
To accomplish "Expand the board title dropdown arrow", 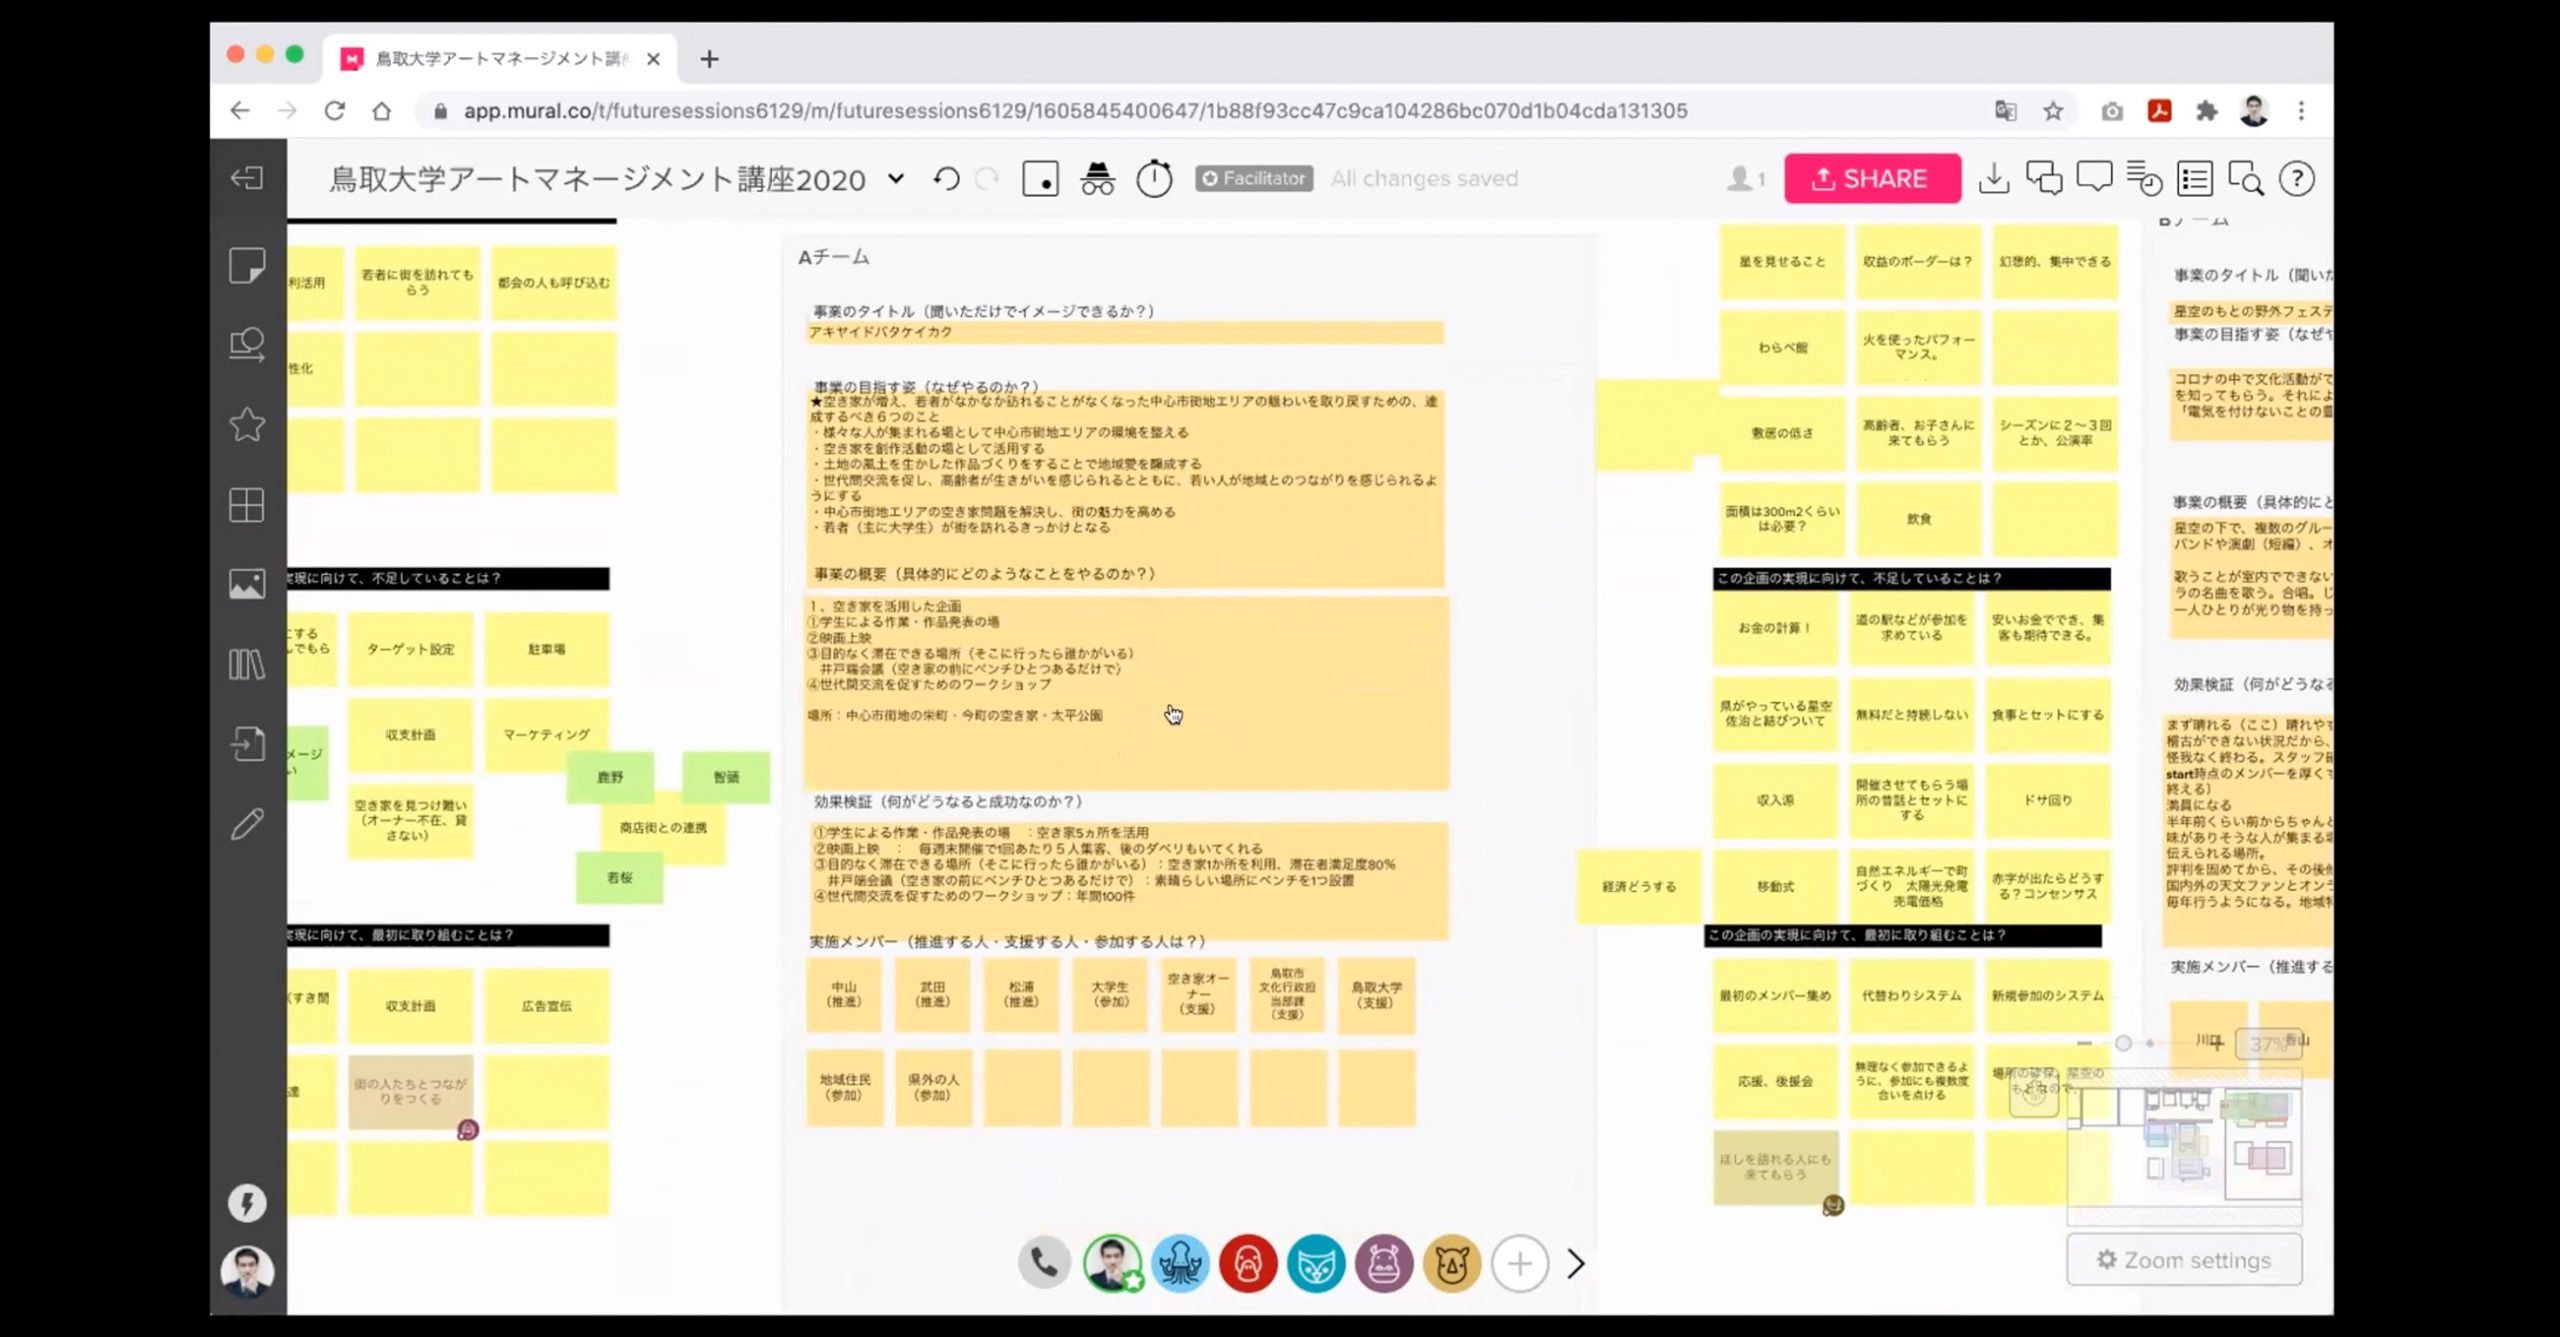I will (x=896, y=179).
